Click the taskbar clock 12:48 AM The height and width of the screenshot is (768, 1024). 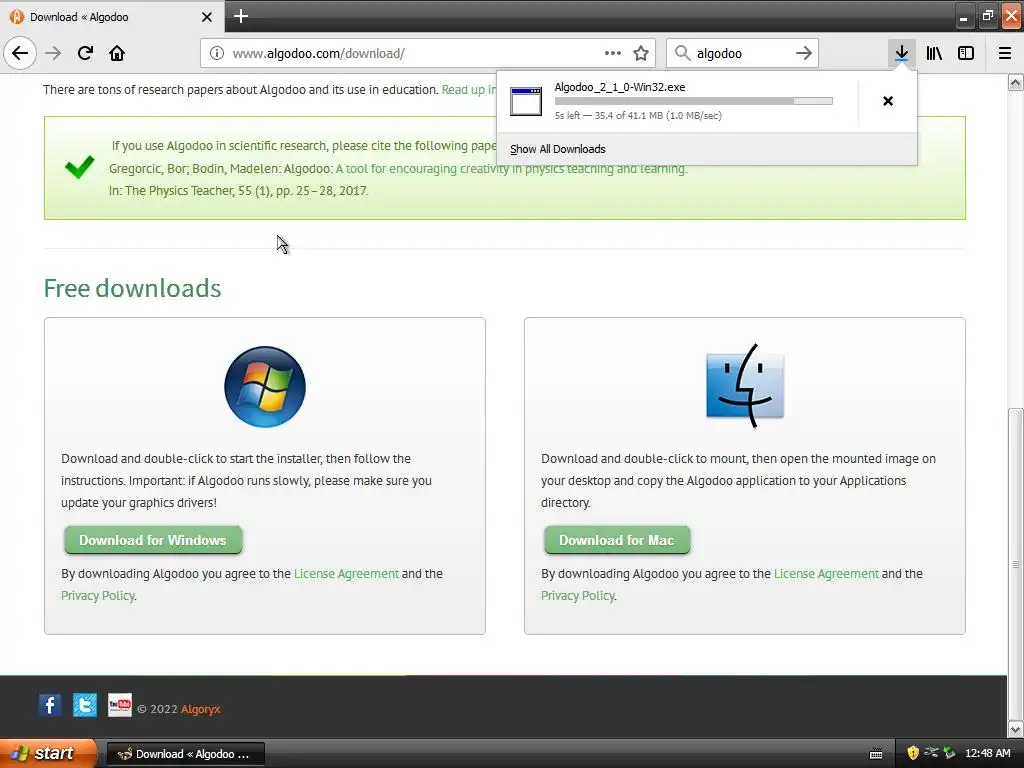tap(987, 754)
